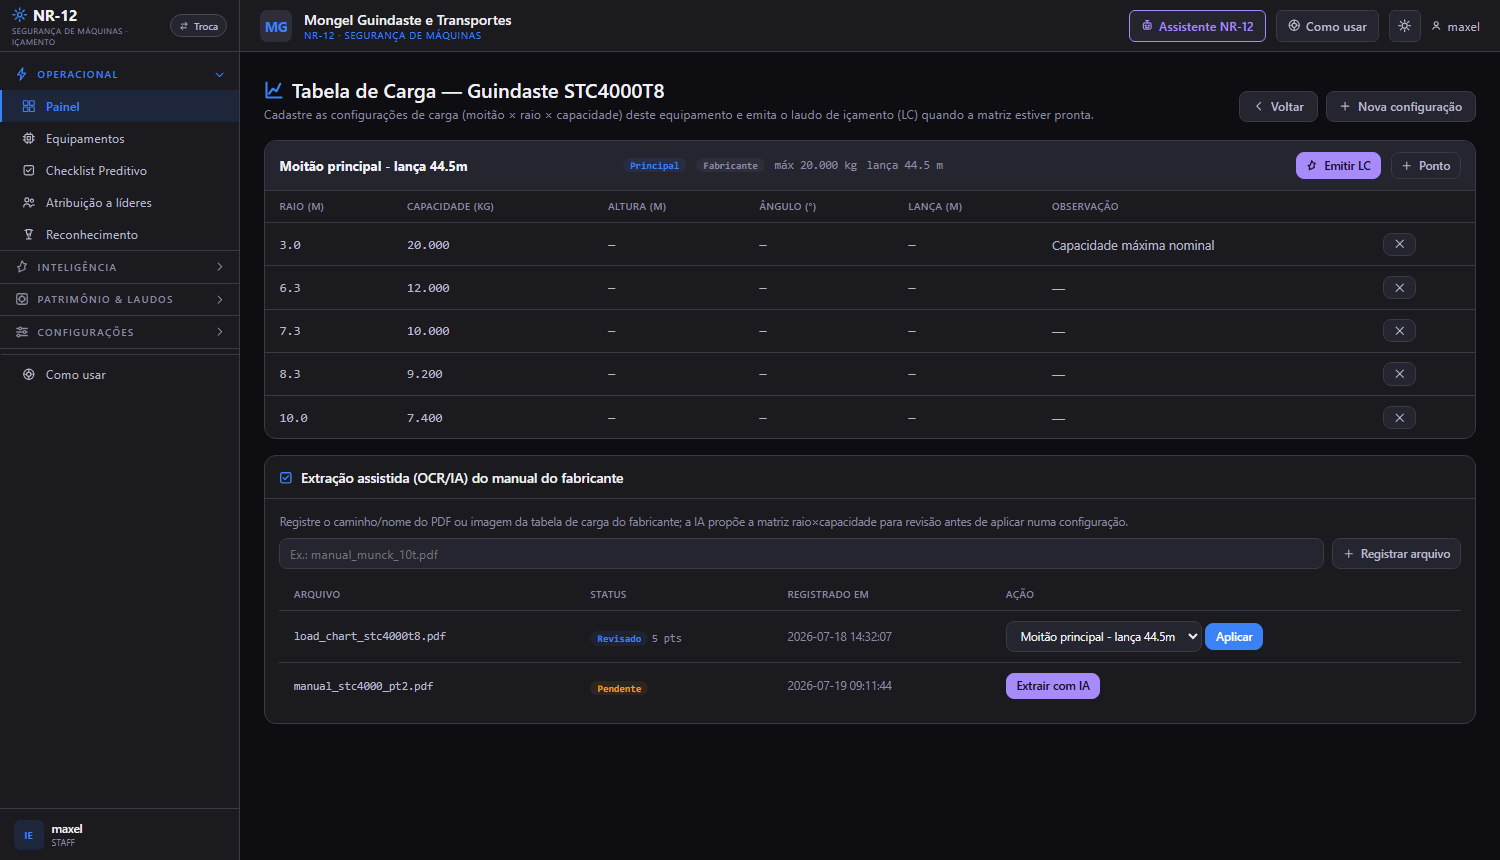Open Equipamentos in the sidebar
This screenshot has height=860, width=1500.
click(x=120, y=138)
